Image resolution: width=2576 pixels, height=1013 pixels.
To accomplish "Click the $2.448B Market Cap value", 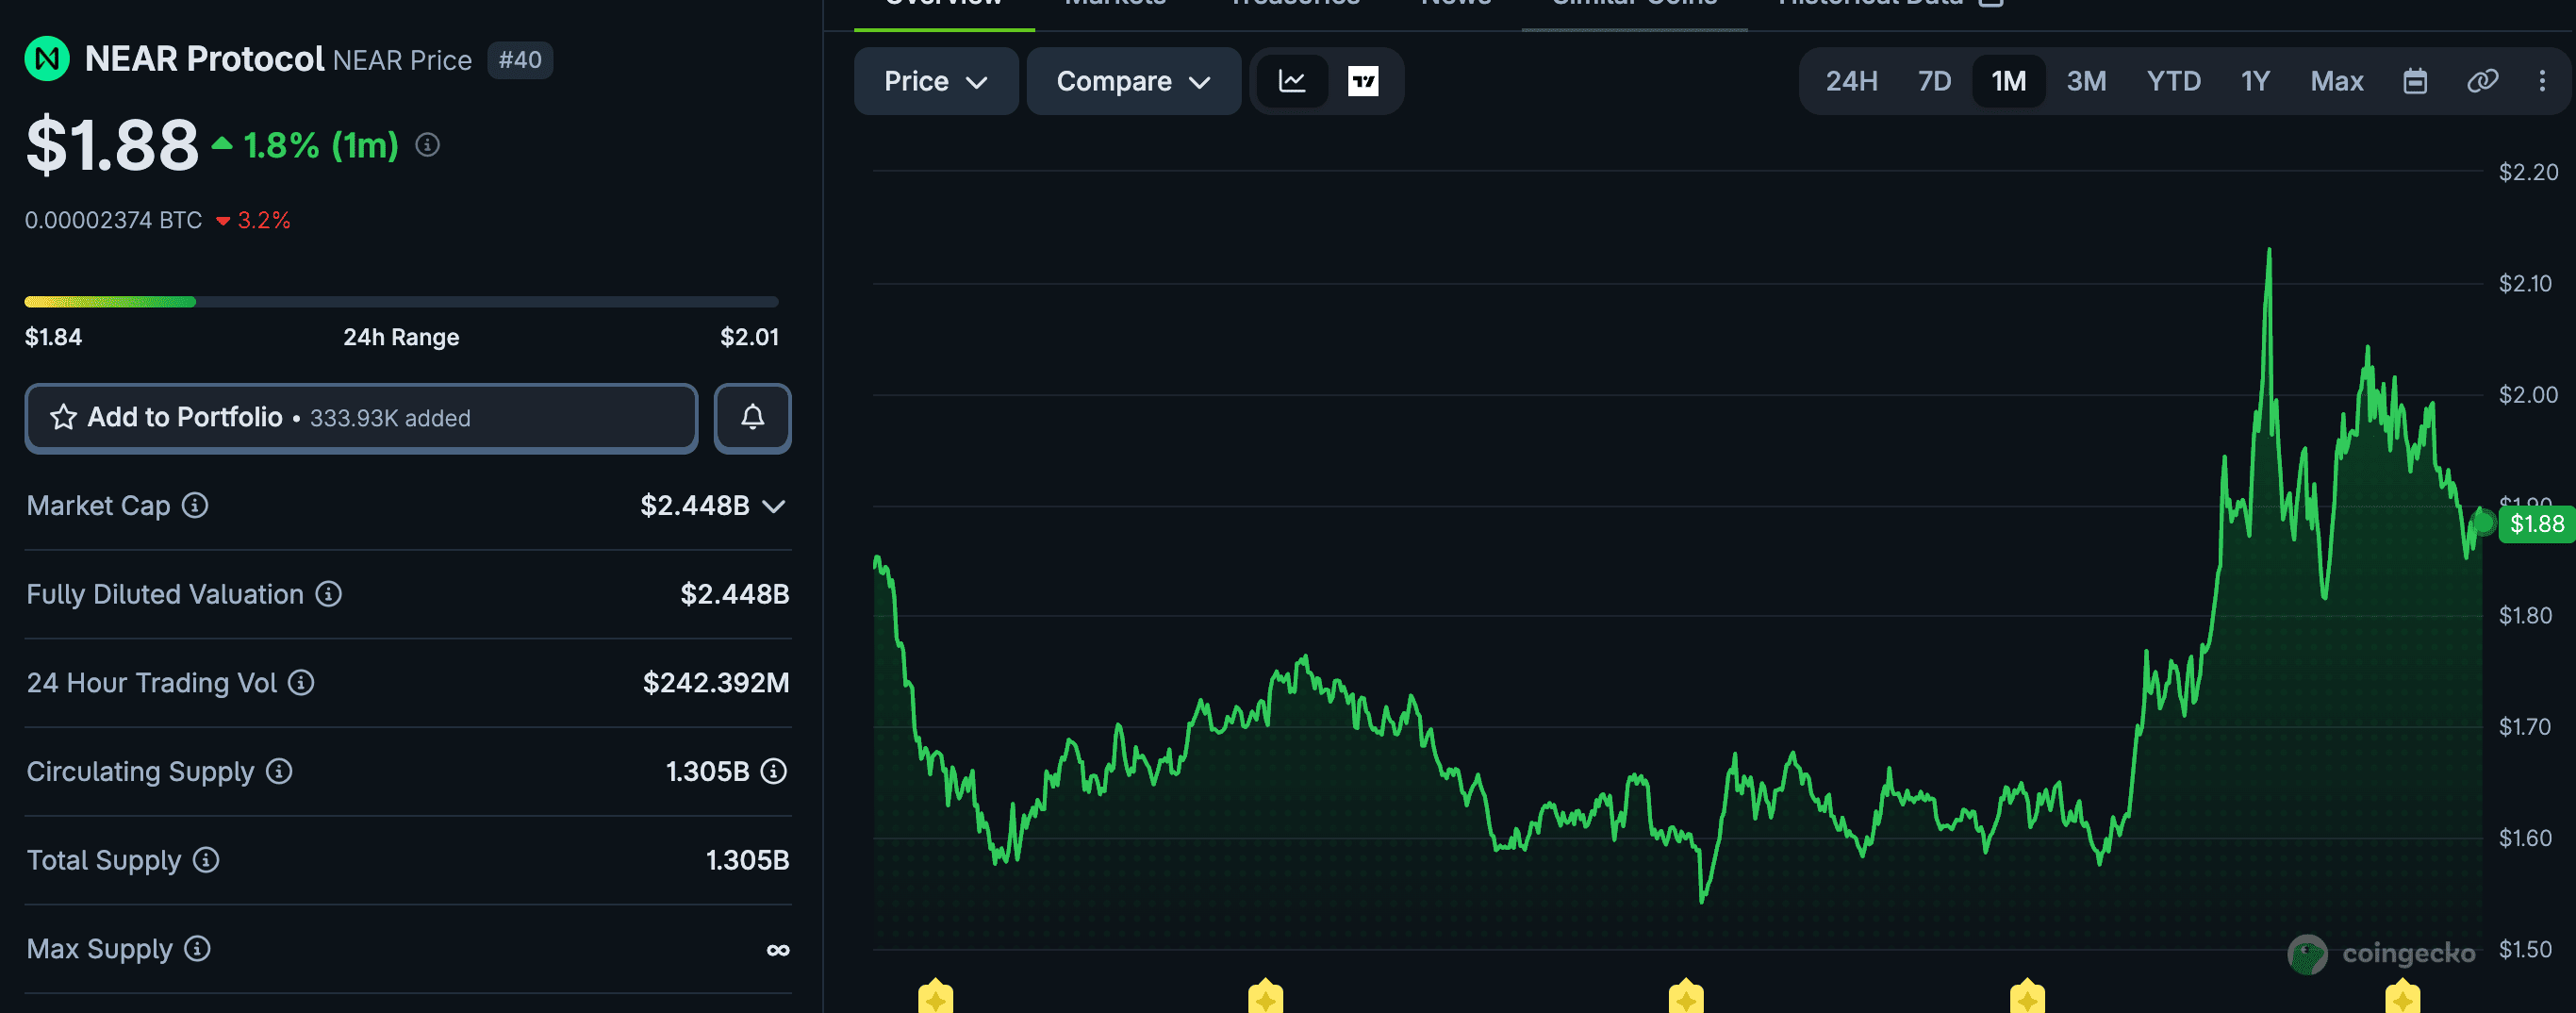I will click(x=695, y=506).
